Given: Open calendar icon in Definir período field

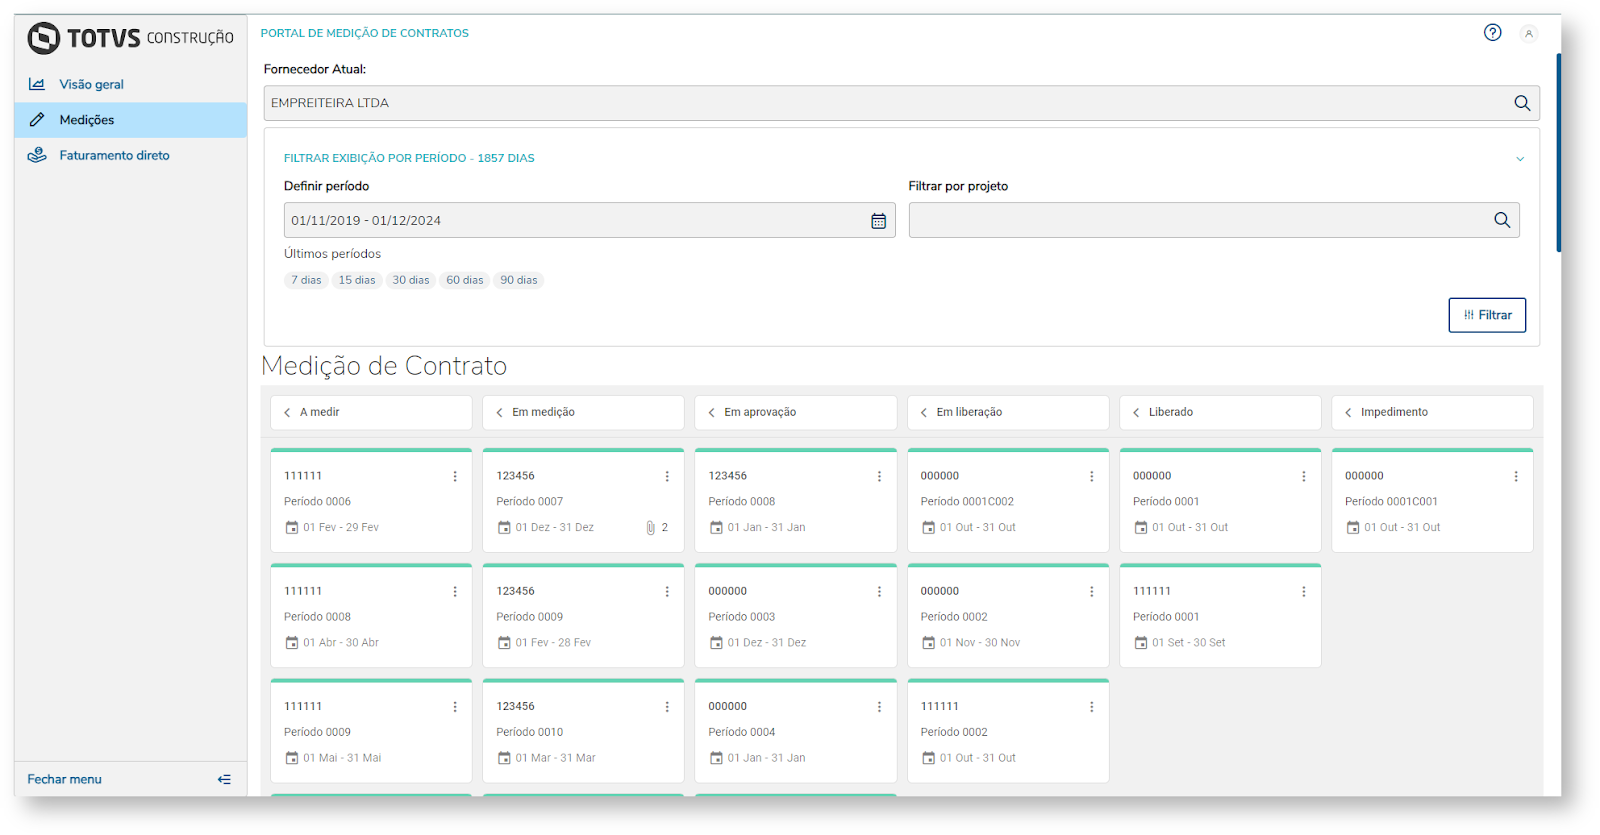Looking at the screenshot, I should click(x=878, y=221).
